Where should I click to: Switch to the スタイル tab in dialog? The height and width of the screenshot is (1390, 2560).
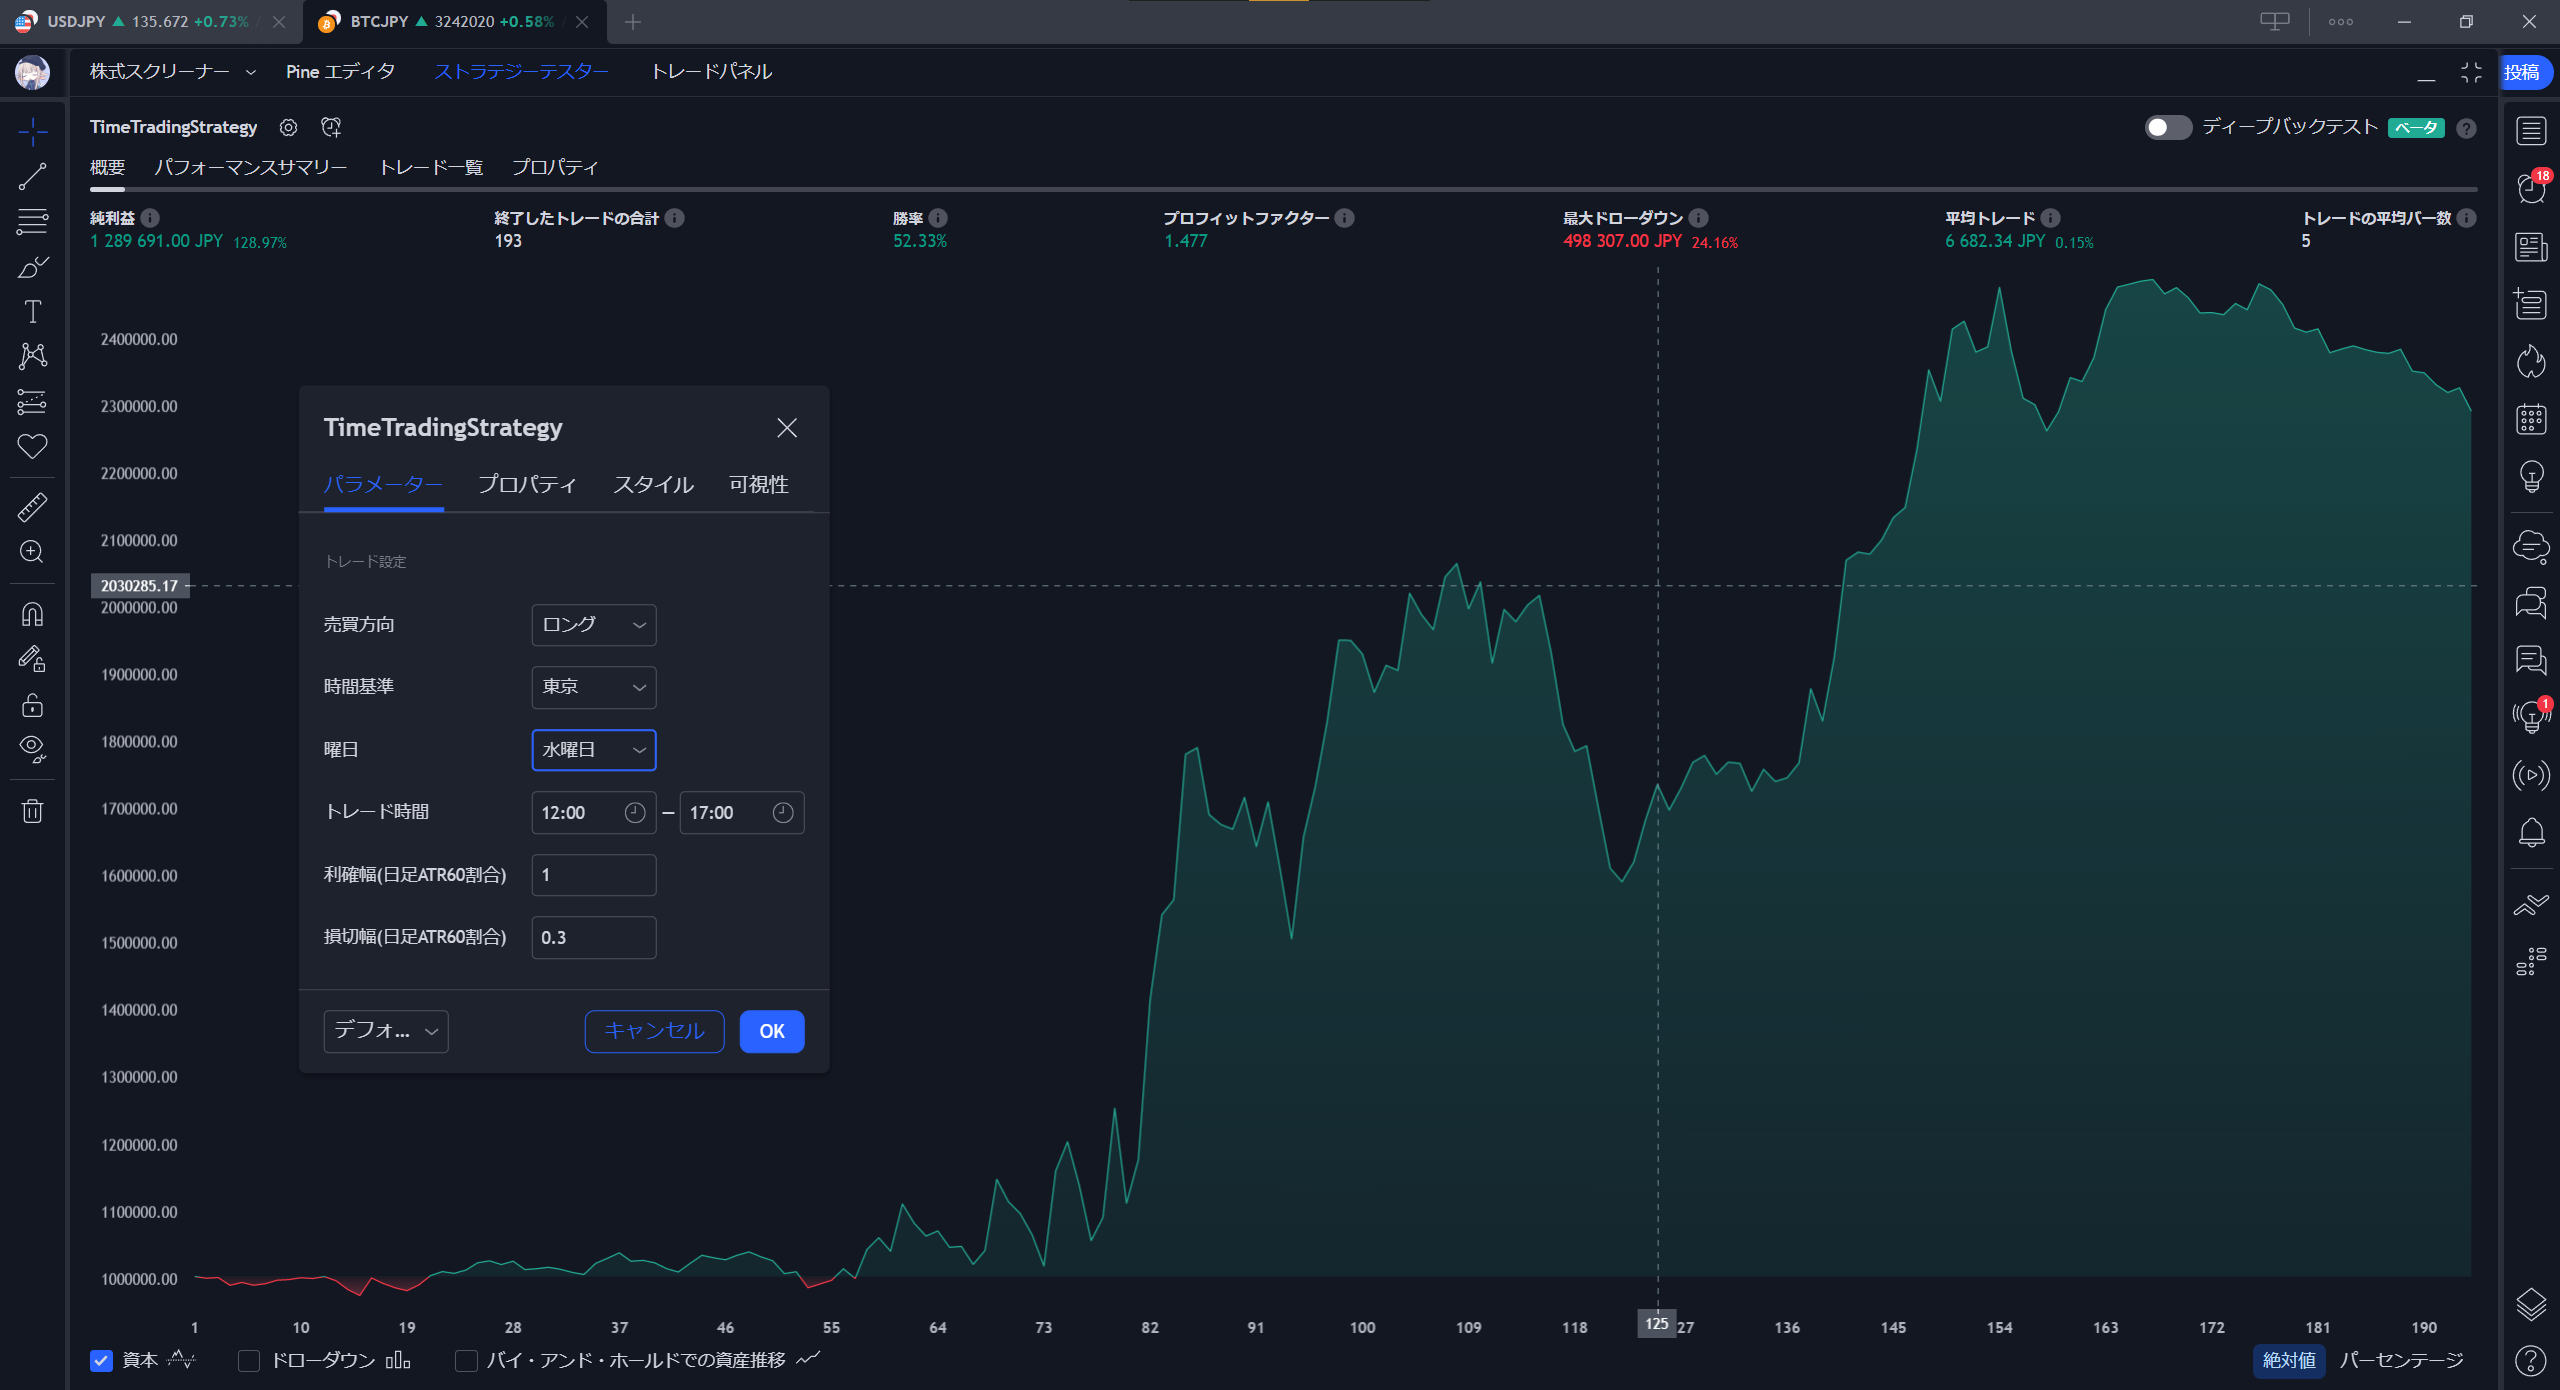coord(653,485)
